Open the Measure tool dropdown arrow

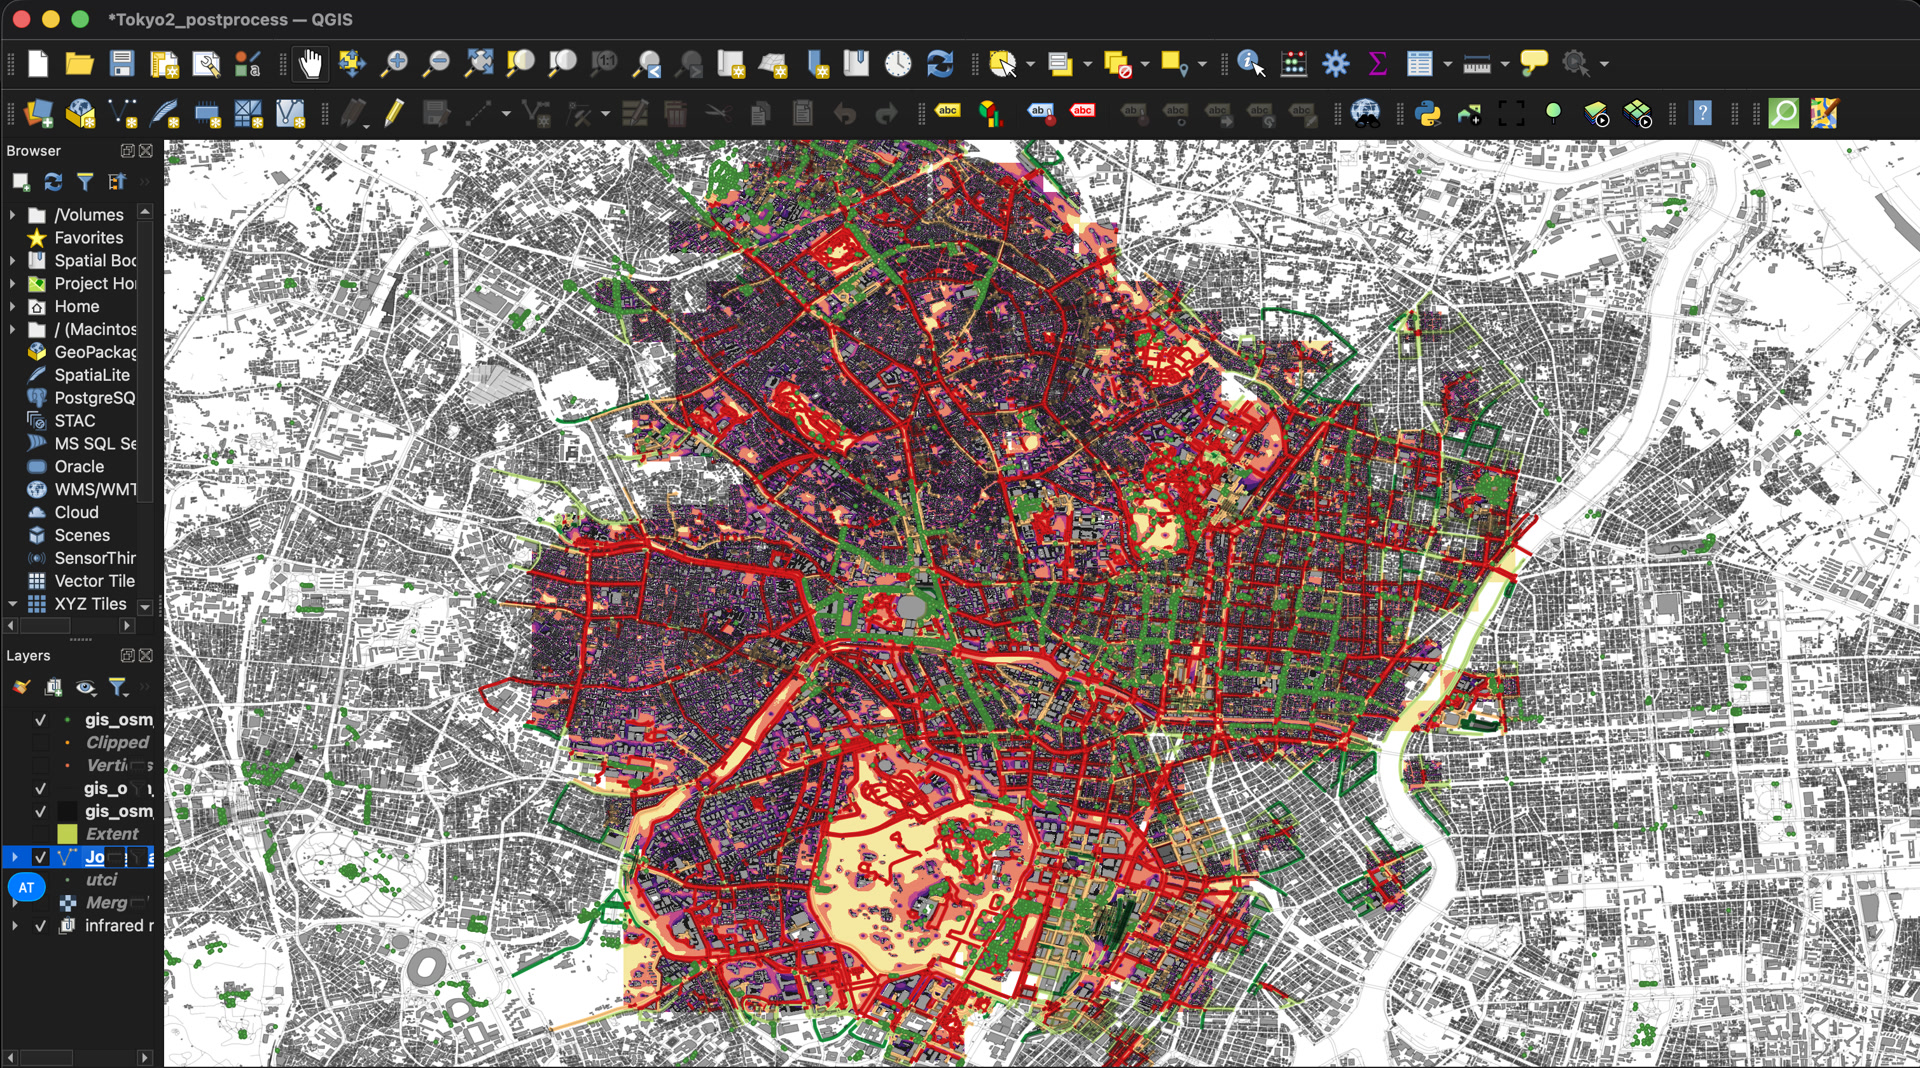(x=1504, y=64)
